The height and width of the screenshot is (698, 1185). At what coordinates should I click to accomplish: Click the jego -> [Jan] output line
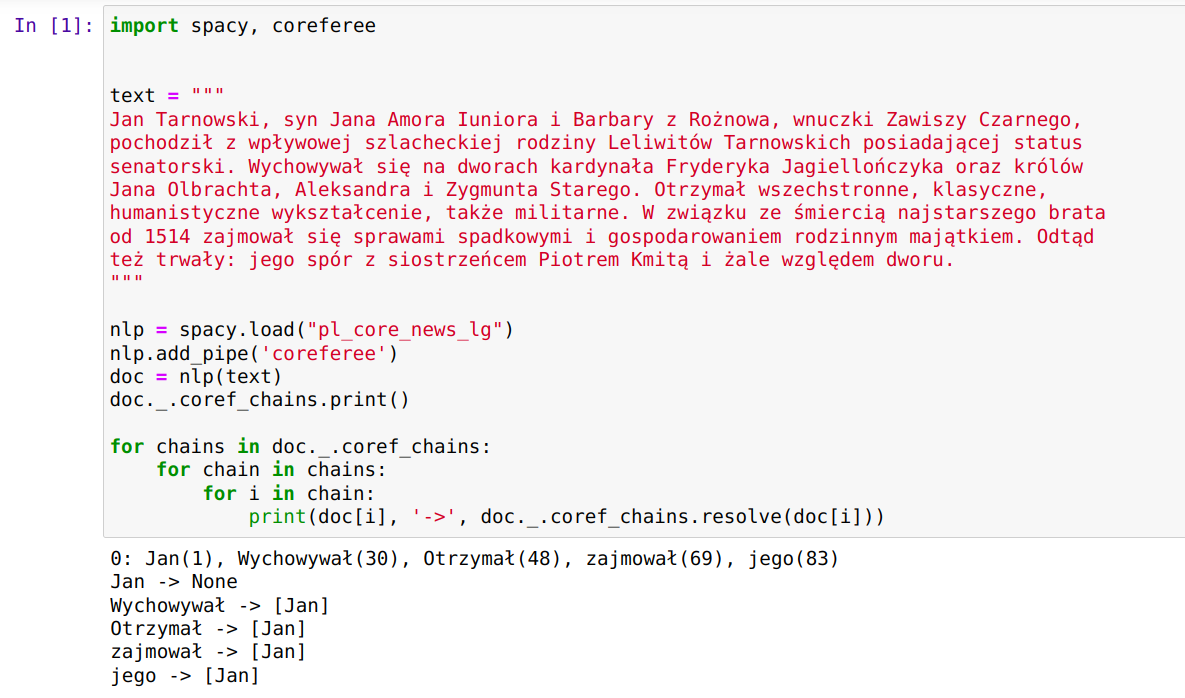pos(184,675)
